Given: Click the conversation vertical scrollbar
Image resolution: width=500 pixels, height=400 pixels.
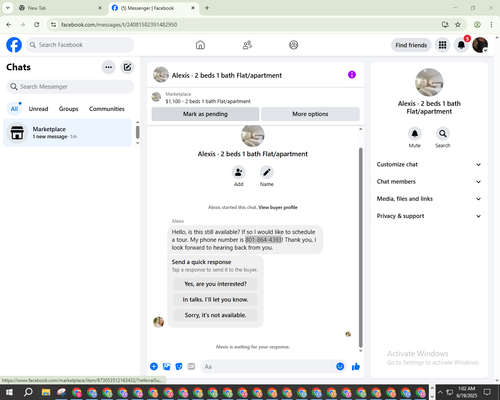Looking at the screenshot, I should pyautogui.click(x=360, y=247).
